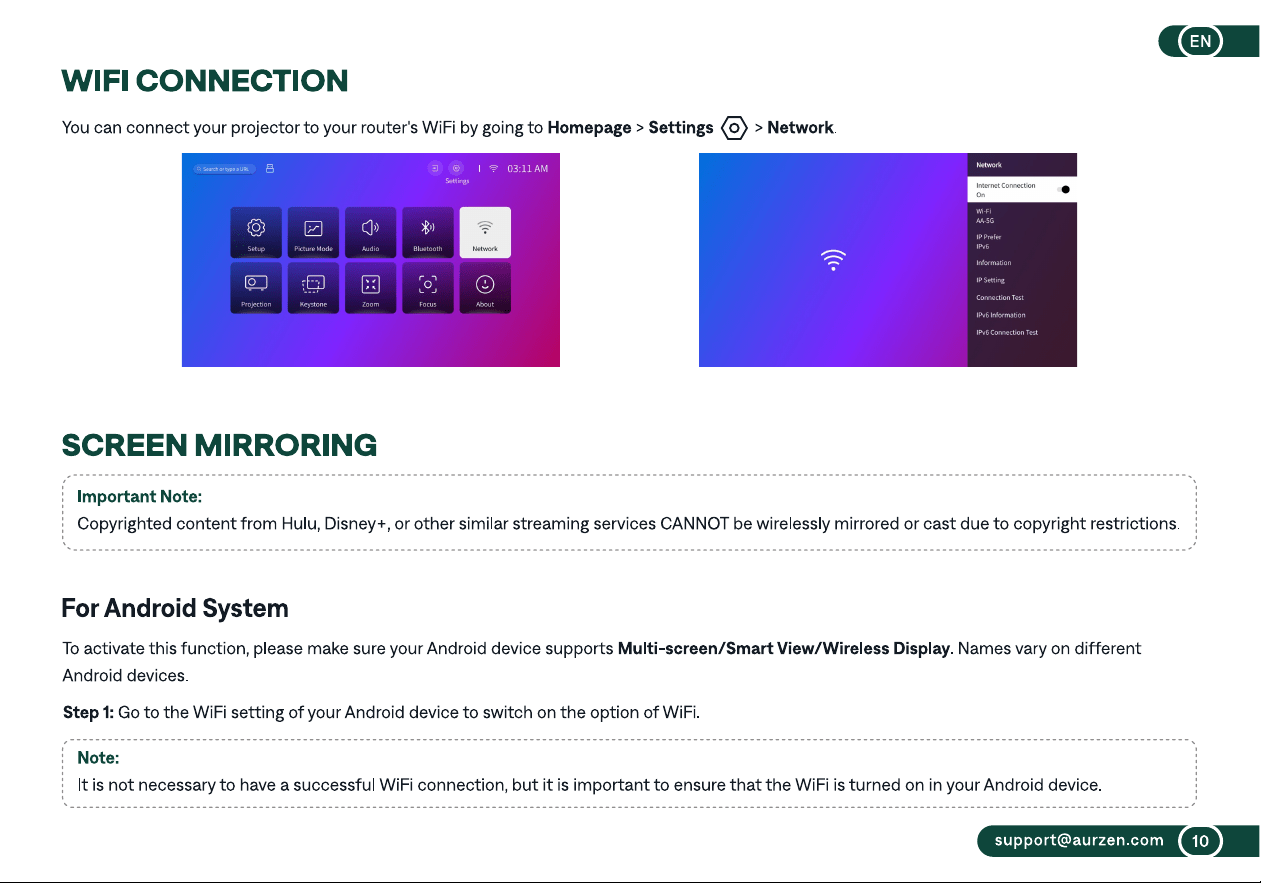The width and height of the screenshot is (1261, 883).
Task: Click 'Multi-screen/Smart View/Wireless Display.' bold text
Action: tap(785, 649)
